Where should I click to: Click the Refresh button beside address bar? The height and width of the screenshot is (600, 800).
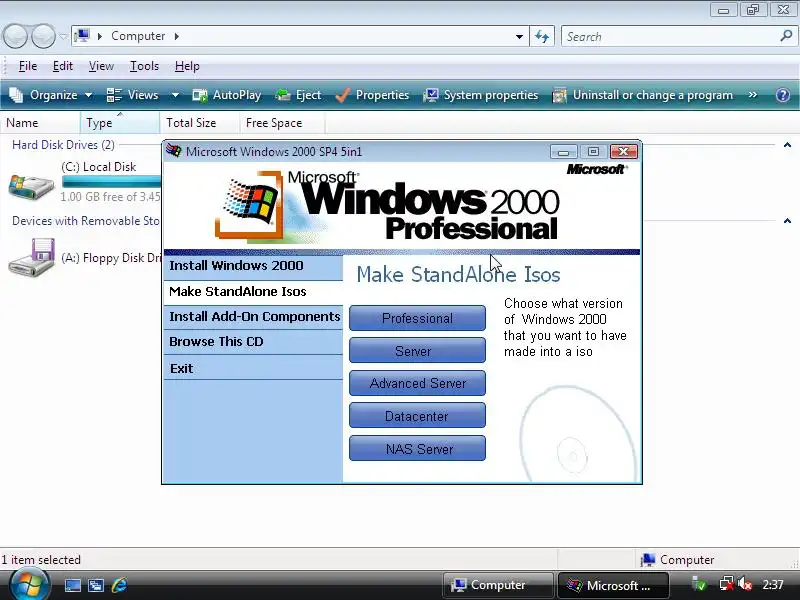[x=542, y=37]
